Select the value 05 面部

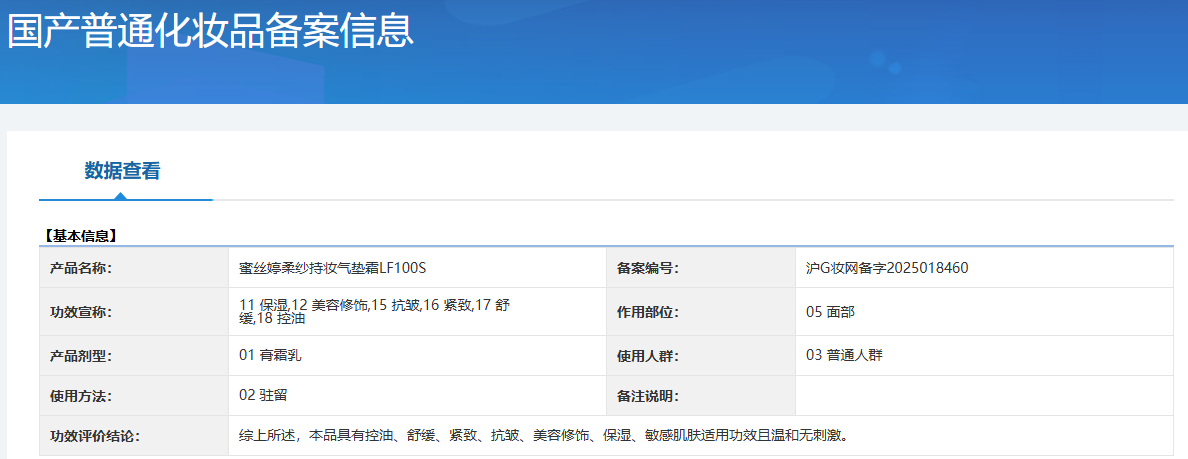click(x=831, y=311)
